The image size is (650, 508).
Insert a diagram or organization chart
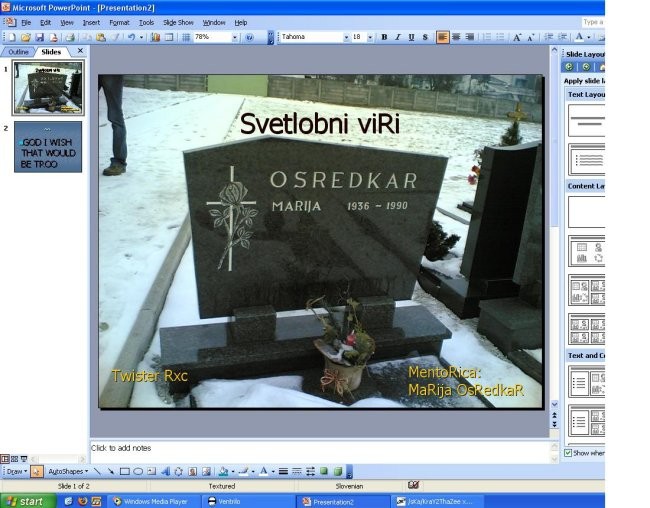[179, 472]
